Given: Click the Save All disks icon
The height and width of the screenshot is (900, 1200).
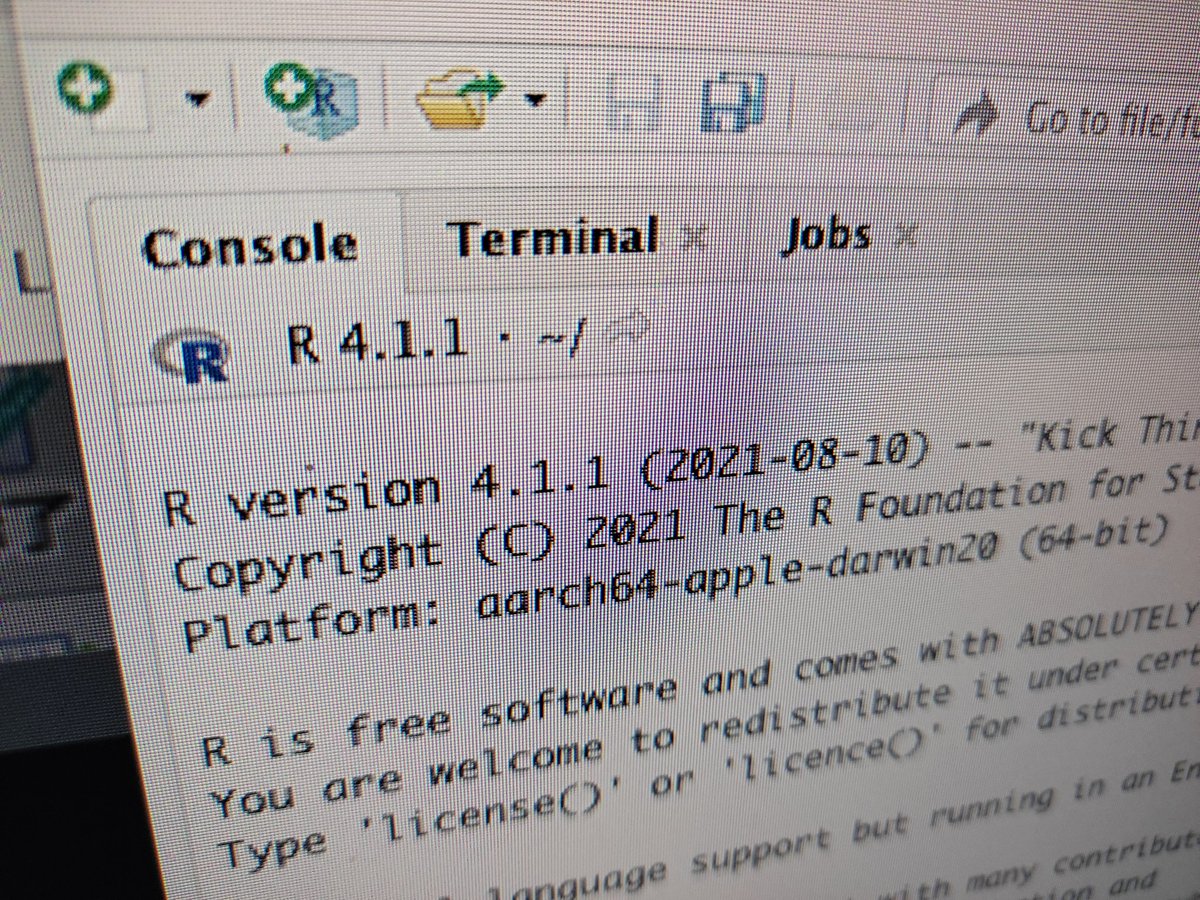Looking at the screenshot, I should tap(732, 102).
